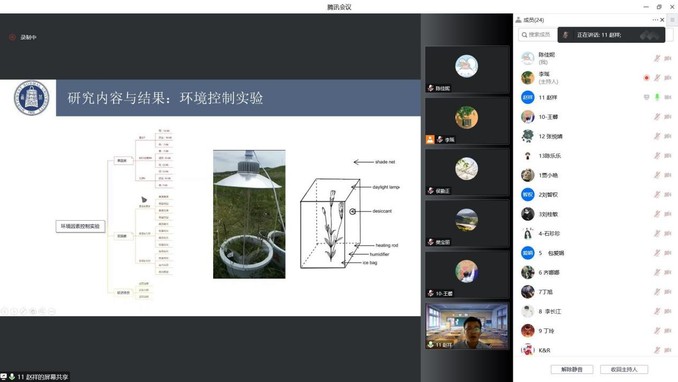Close the members panel with the X

tap(662, 20)
